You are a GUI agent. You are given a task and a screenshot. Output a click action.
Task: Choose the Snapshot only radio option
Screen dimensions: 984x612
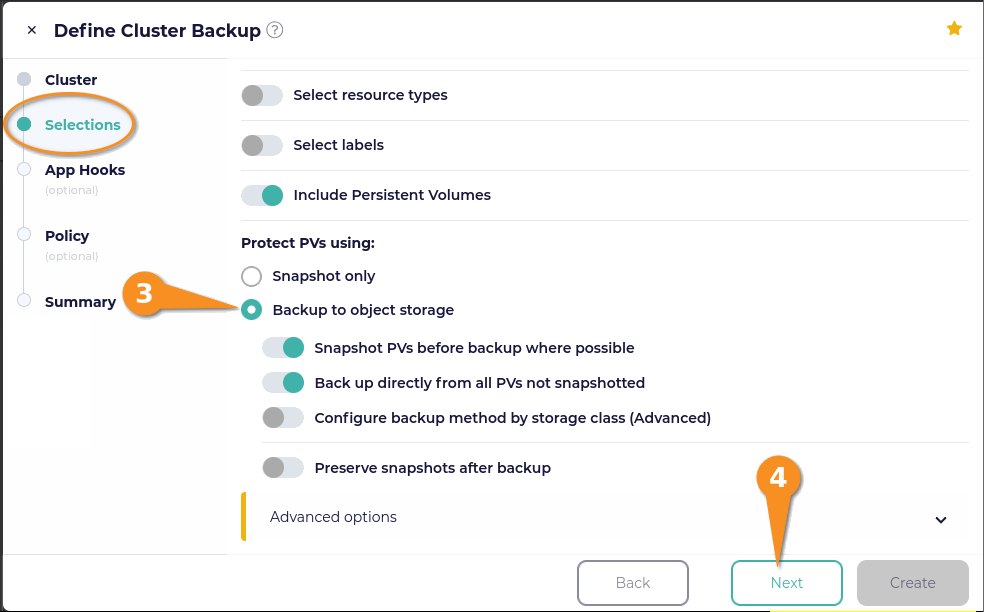[x=252, y=276]
